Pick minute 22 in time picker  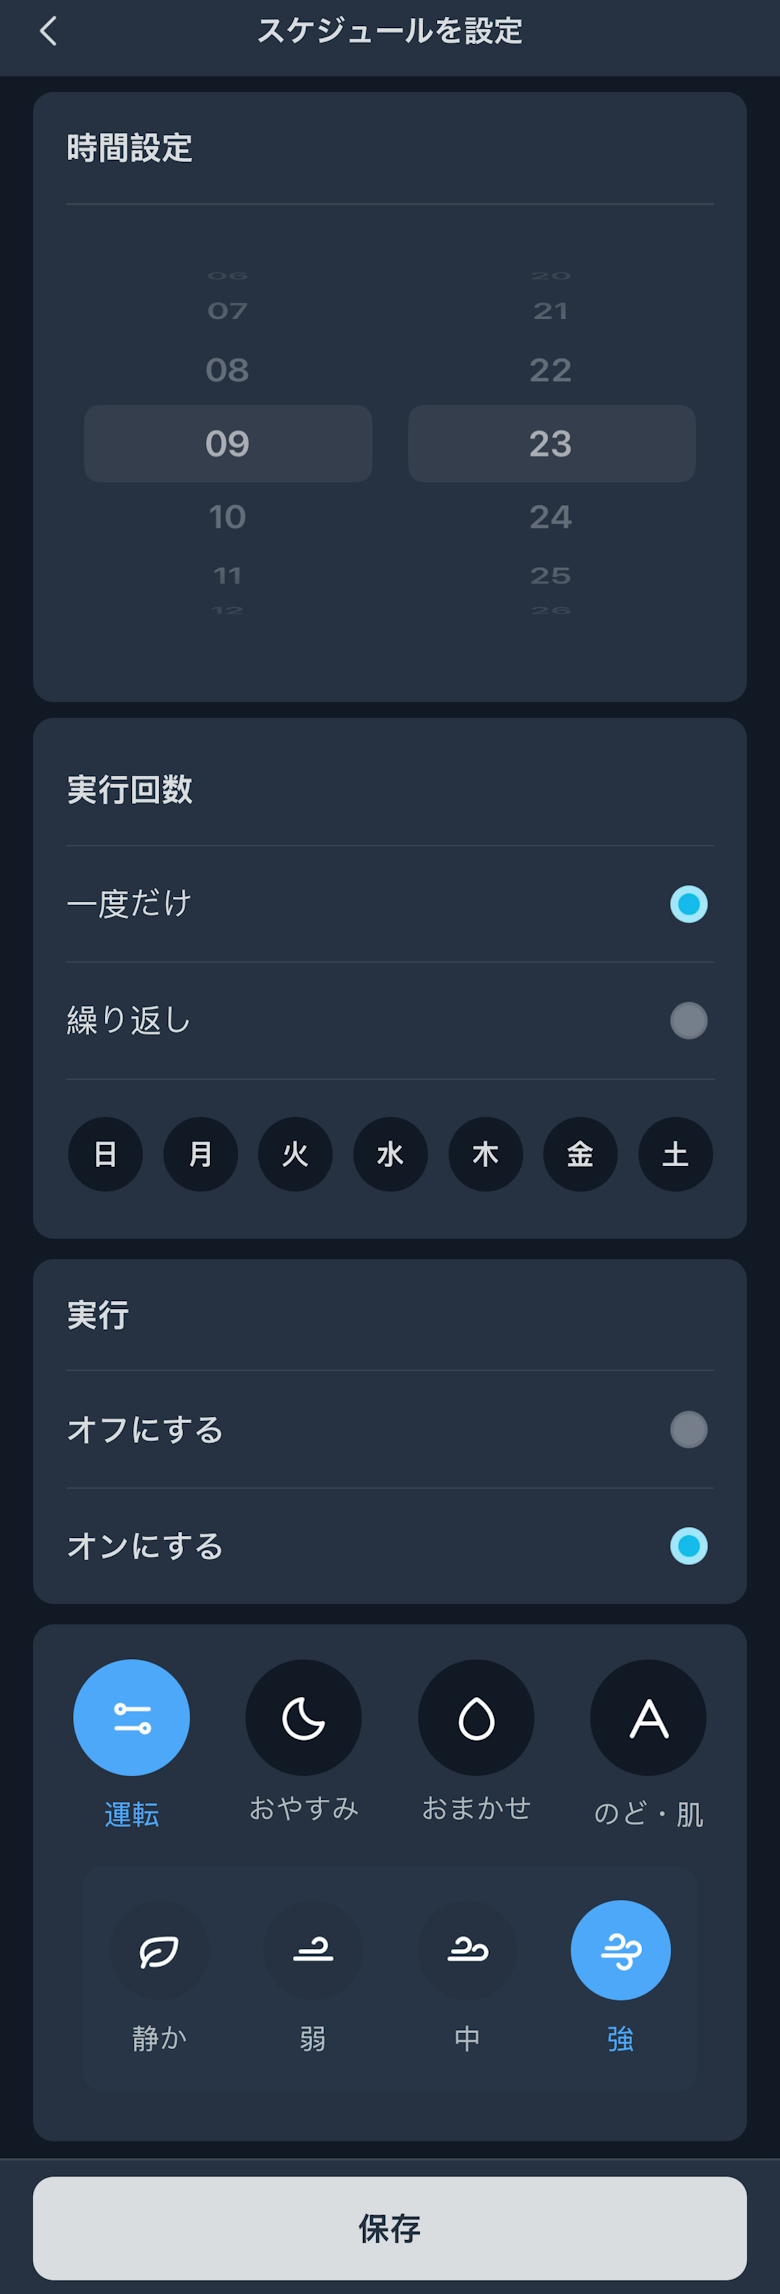(x=550, y=371)
